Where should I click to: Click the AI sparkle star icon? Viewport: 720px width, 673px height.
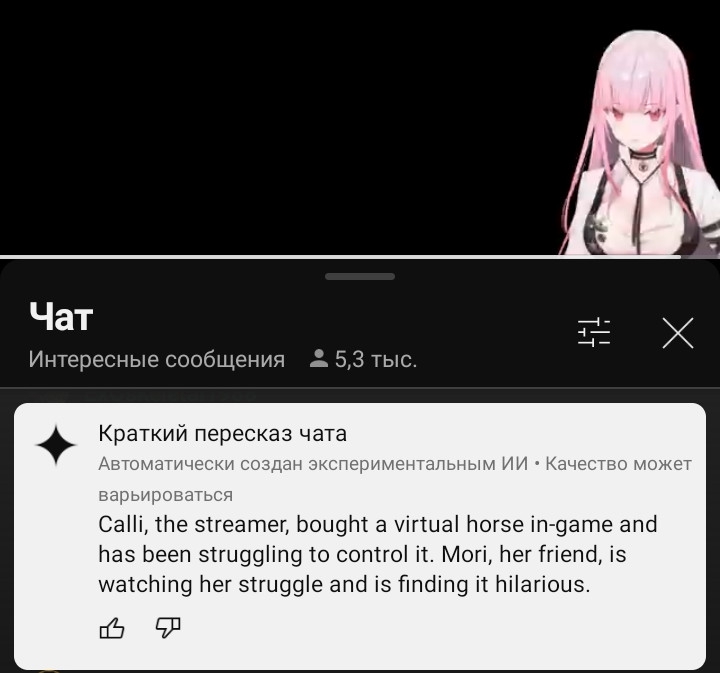tap(56, 445)
